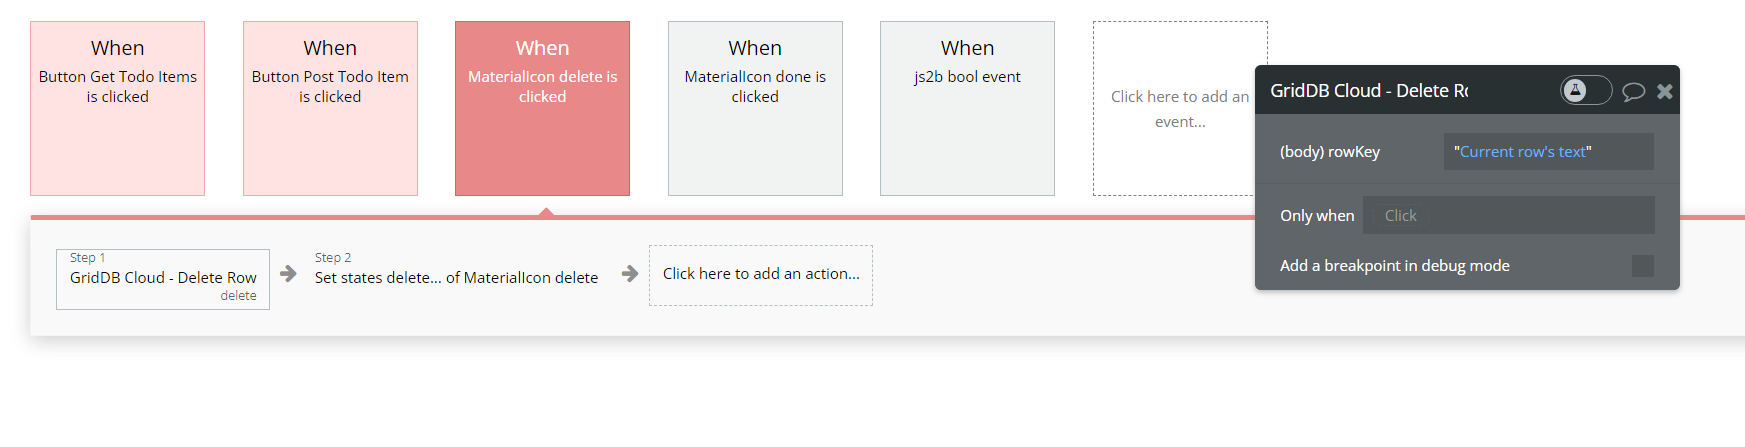Click here to add an action
The image size is (1745, 447).
click(x=761, y=275)
